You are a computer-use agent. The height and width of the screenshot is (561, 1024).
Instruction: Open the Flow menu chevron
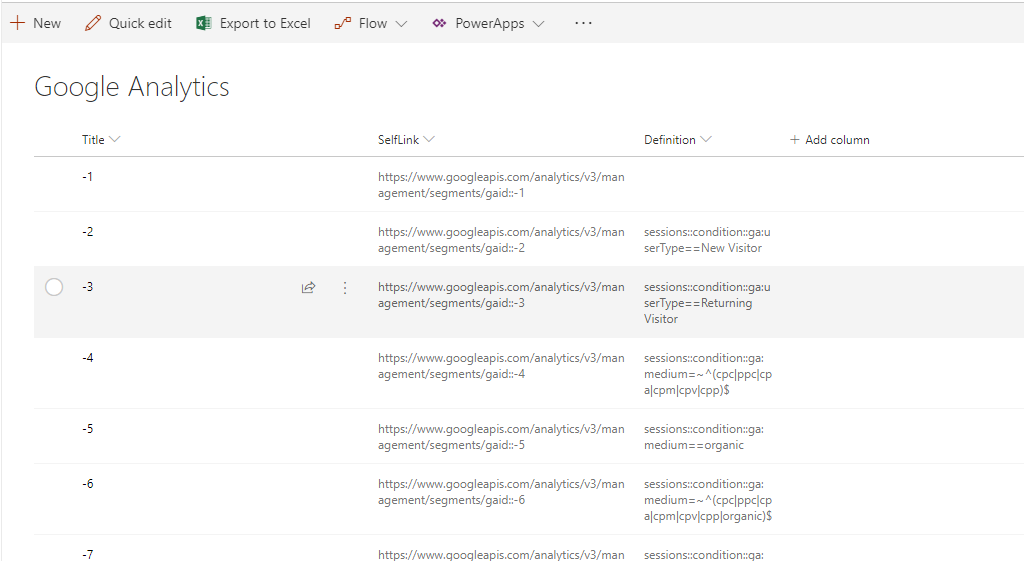(401, 24)
